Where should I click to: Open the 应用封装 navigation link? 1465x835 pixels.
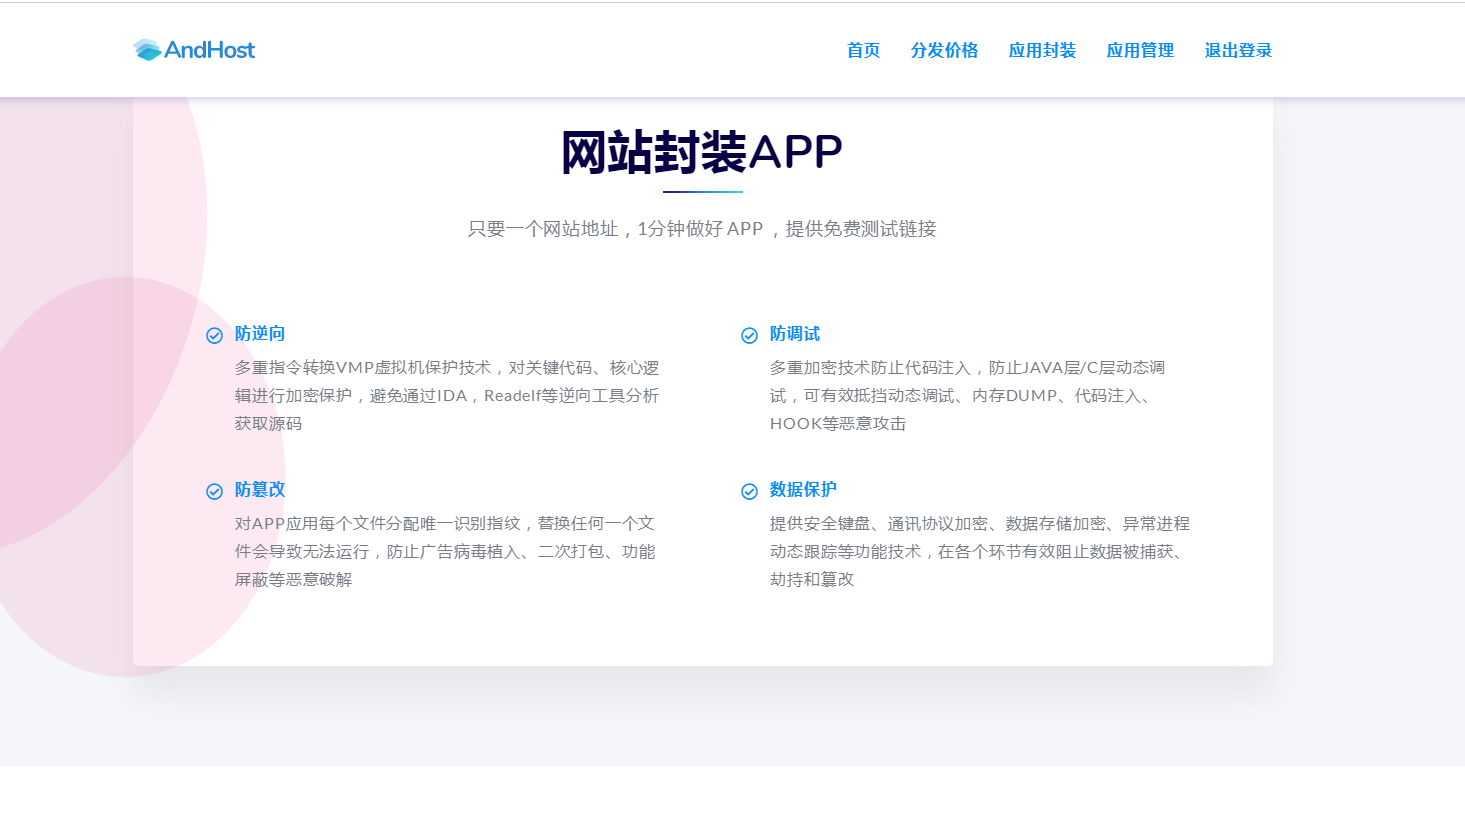tap(1042, 51)
